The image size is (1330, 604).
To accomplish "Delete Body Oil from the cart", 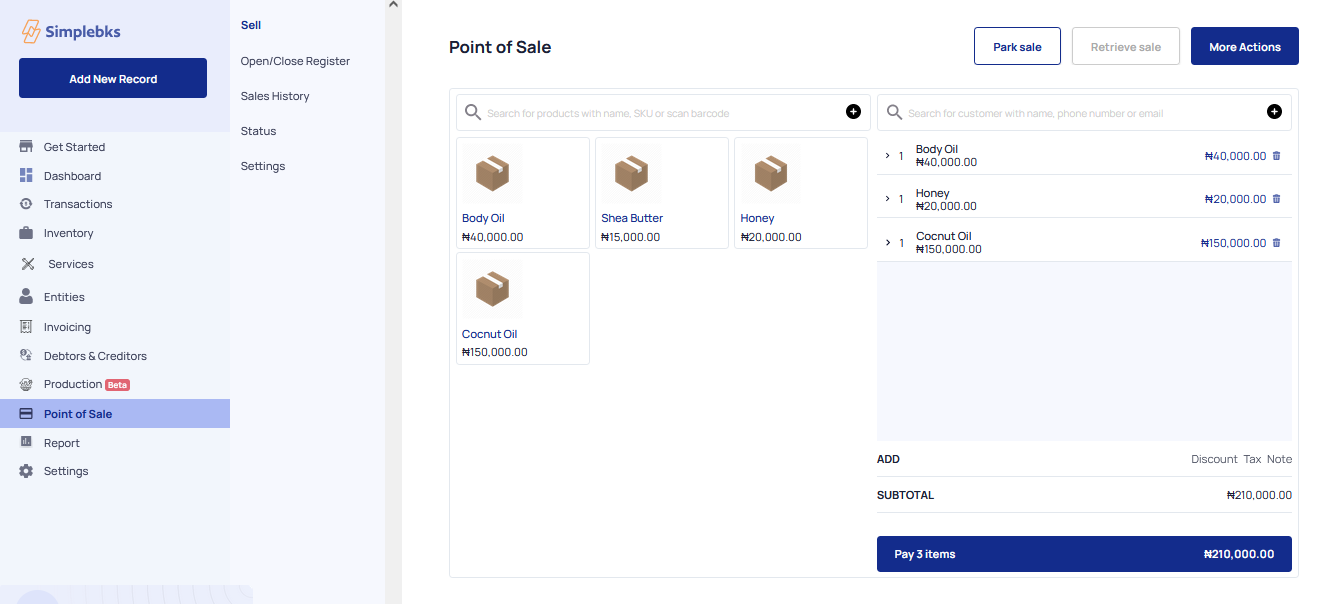I will pyautogui.click(x=1276, y=156).
